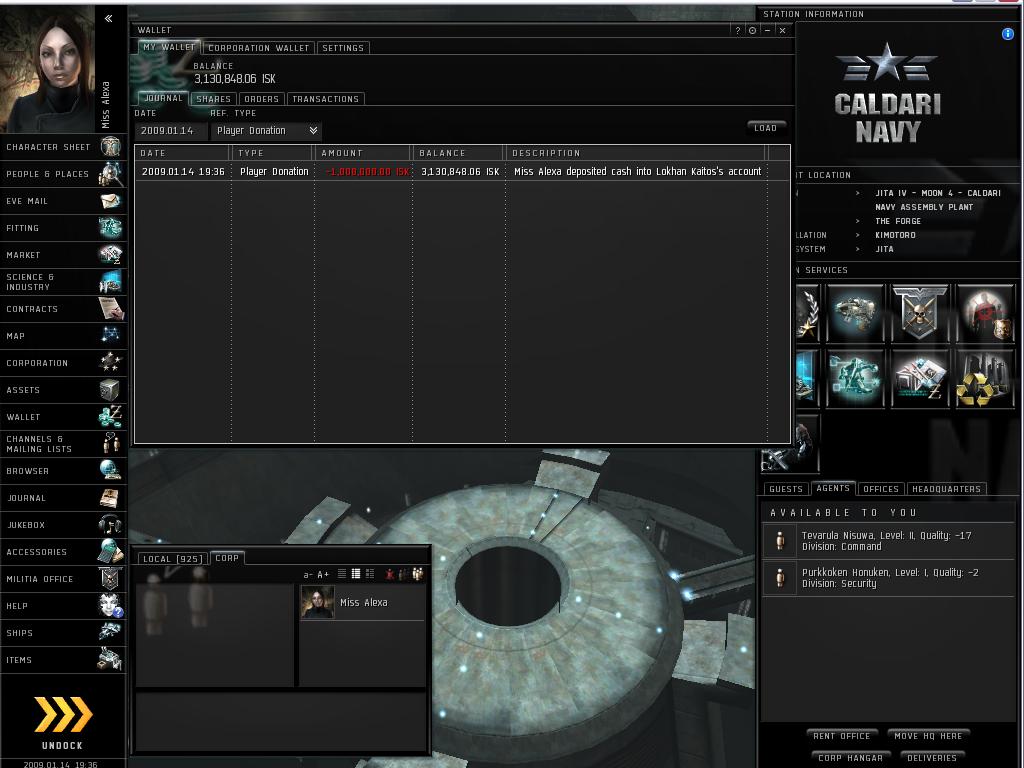This screenshot has width=1024, height=768.
Task: Select Miss Alexa in corp member list
Action: coord(362,602)
